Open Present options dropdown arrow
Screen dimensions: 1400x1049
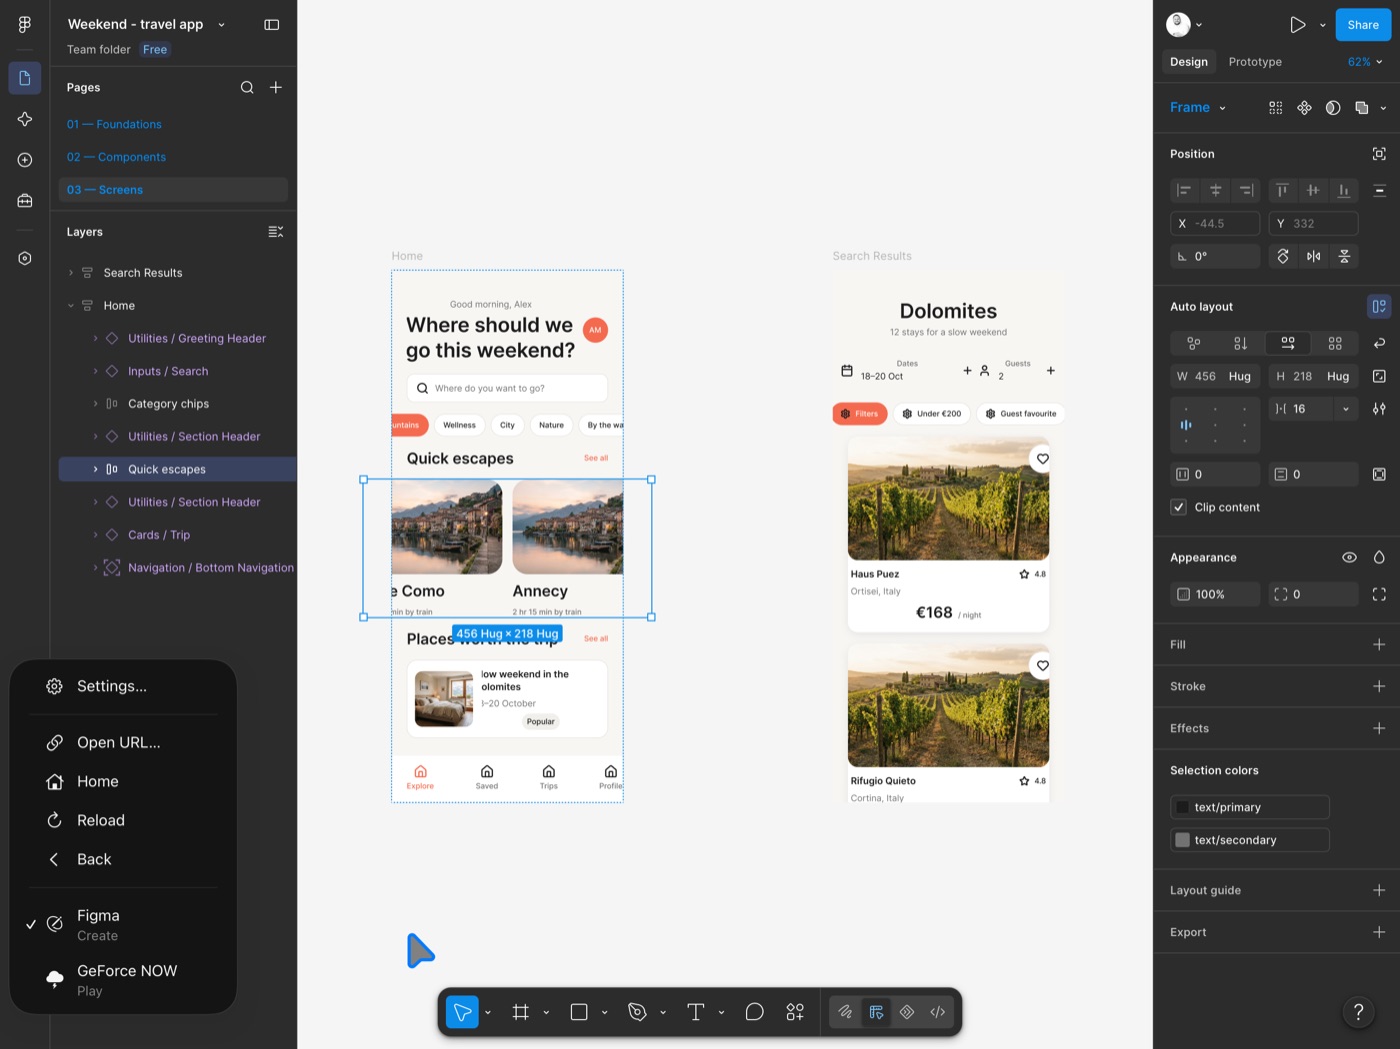[1322, 25]
